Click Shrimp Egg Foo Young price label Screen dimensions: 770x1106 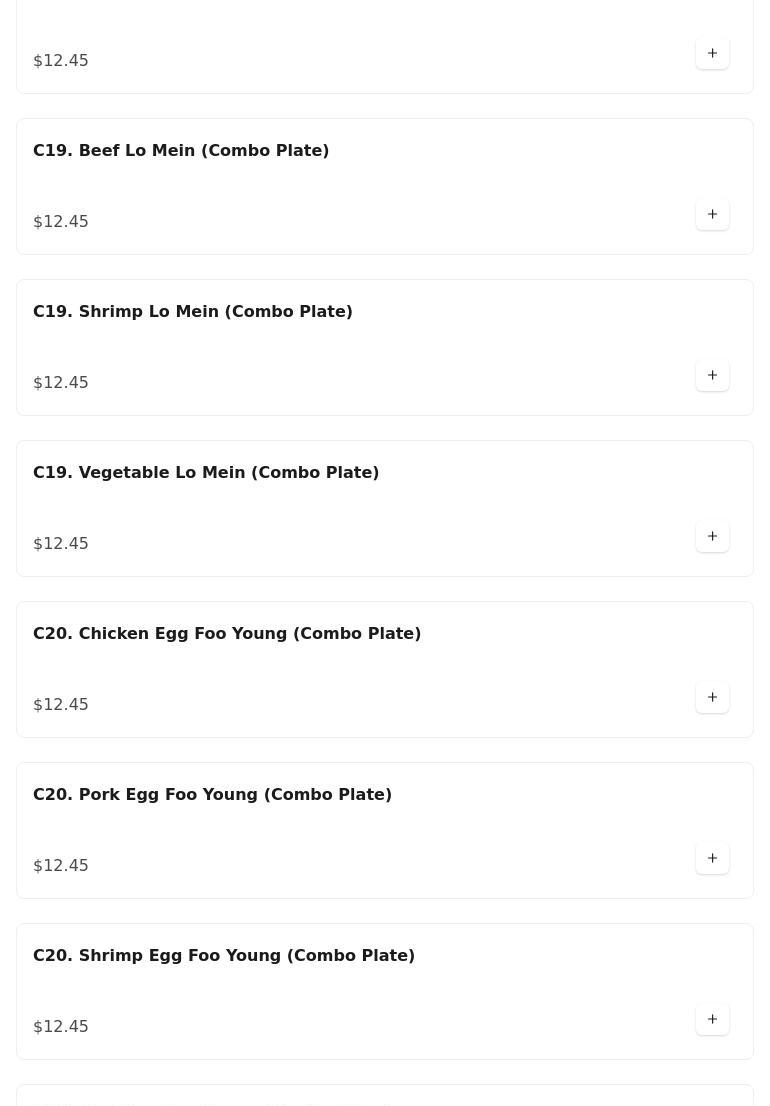coord(61,1026)
